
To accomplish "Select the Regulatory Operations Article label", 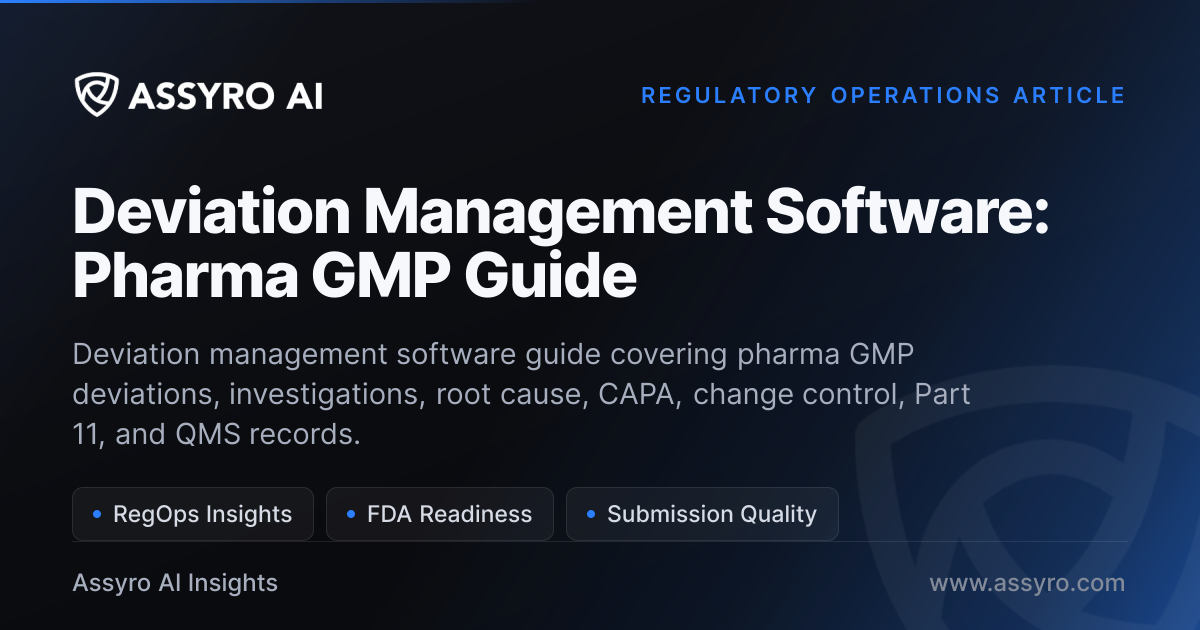I will (883, 96).
